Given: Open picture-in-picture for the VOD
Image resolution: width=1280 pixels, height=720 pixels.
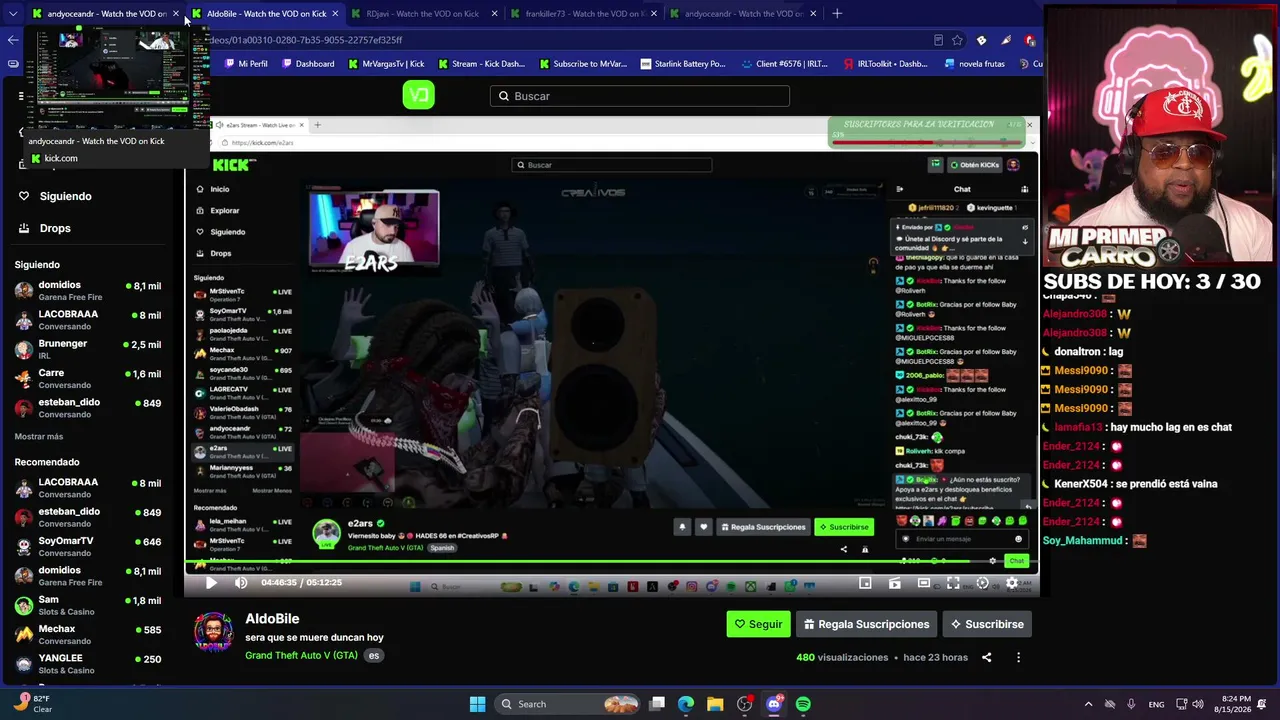Looking at the screenshot, I should pyautogui.click(x=865, y=583).
